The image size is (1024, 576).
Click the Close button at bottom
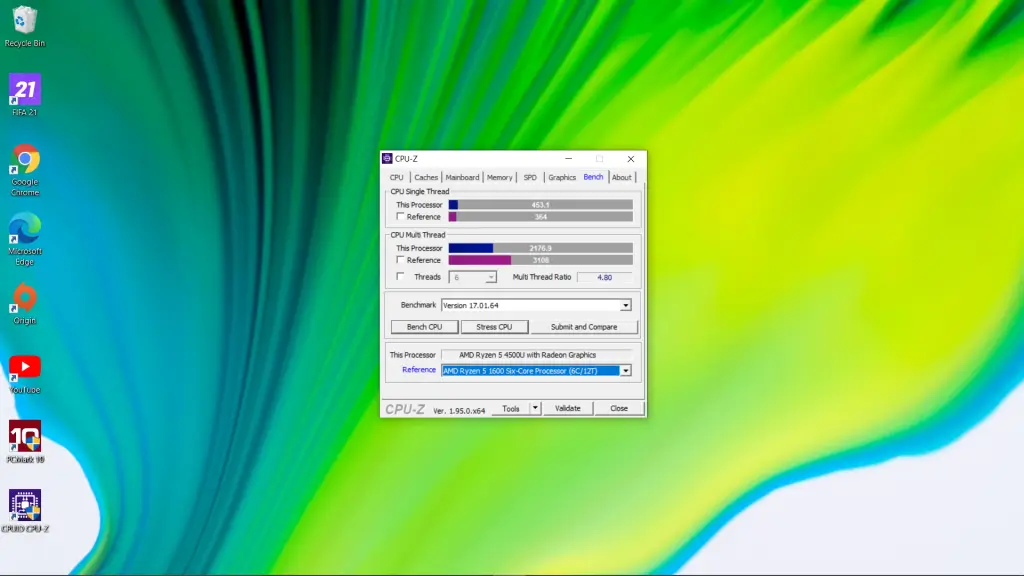click(619, 408)
